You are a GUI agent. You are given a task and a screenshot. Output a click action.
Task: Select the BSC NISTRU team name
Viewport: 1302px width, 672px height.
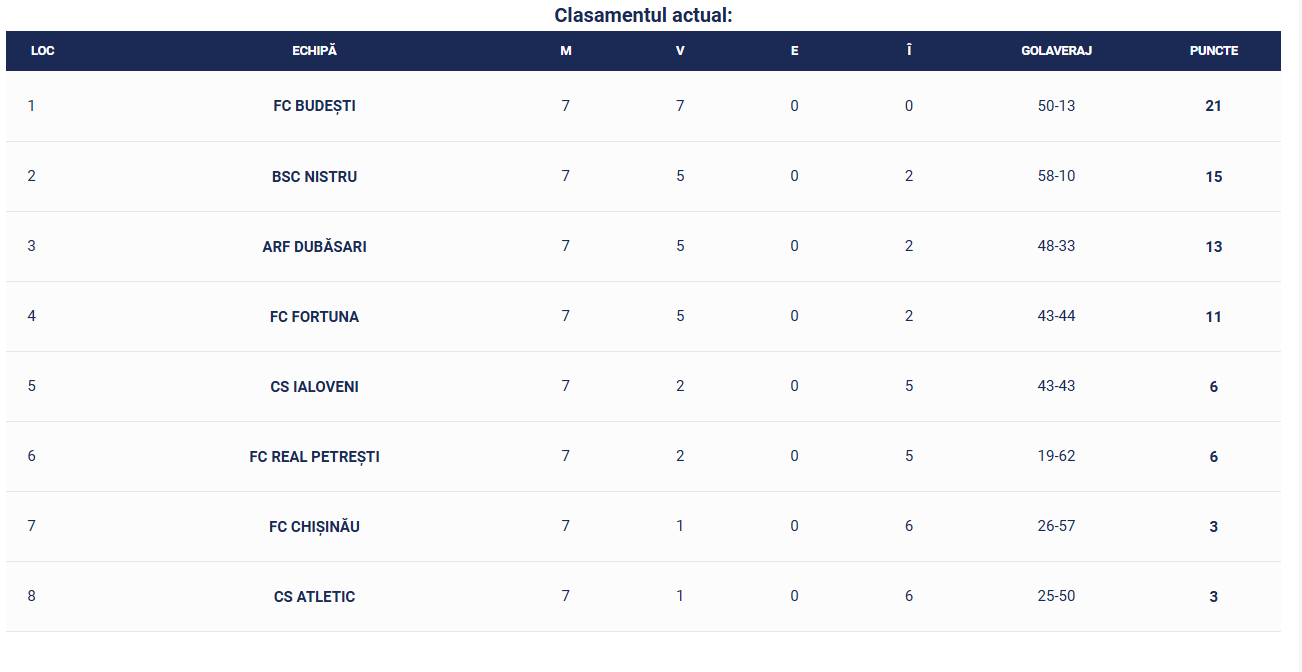coord(314,176)
